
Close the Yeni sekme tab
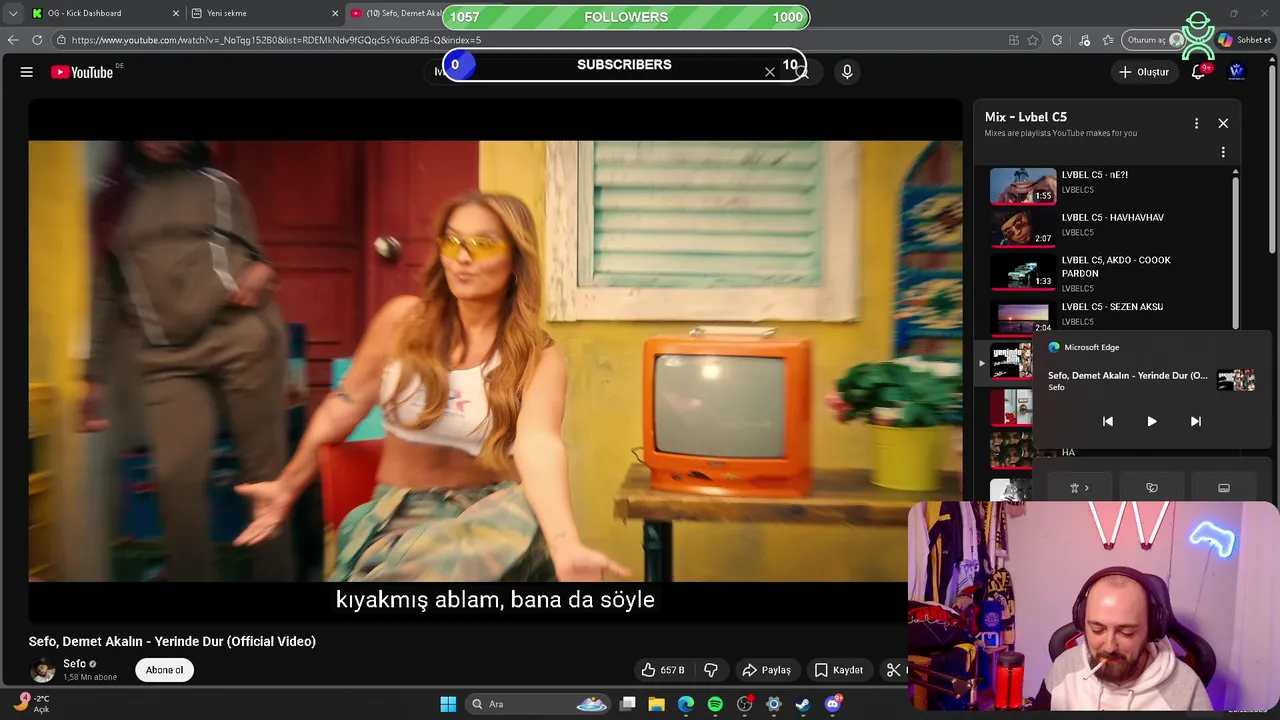coord(335,13)
